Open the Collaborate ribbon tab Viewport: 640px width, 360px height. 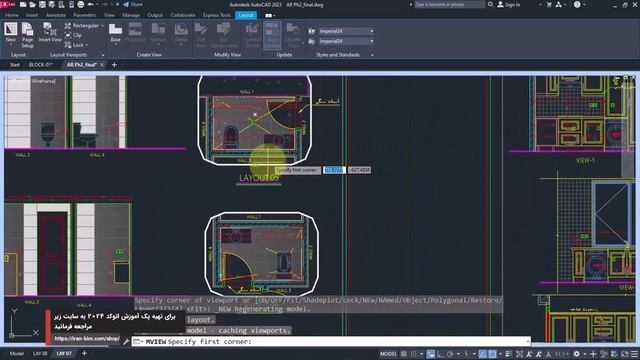tap(183, 15)
